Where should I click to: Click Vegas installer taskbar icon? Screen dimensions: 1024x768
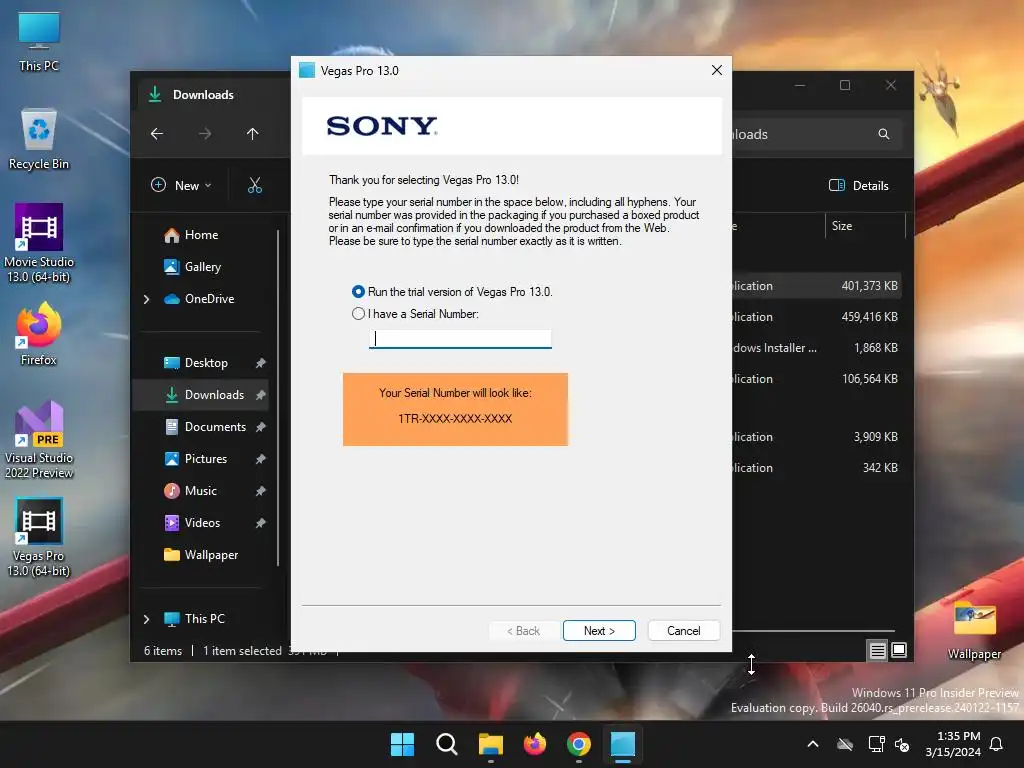pyautogui.click(x=622, y=744)
